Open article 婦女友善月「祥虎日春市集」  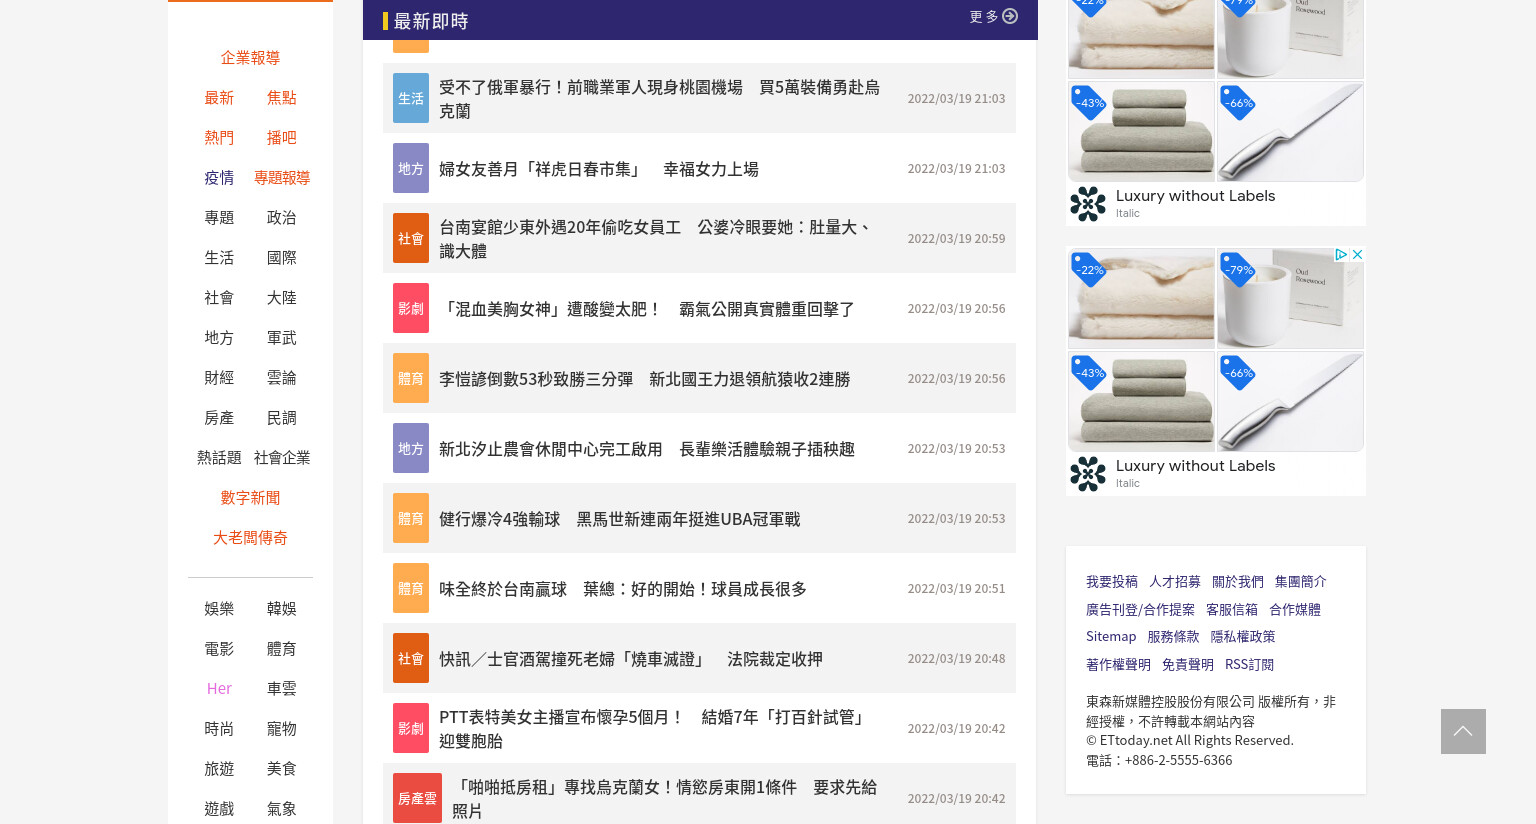point(598,169)
